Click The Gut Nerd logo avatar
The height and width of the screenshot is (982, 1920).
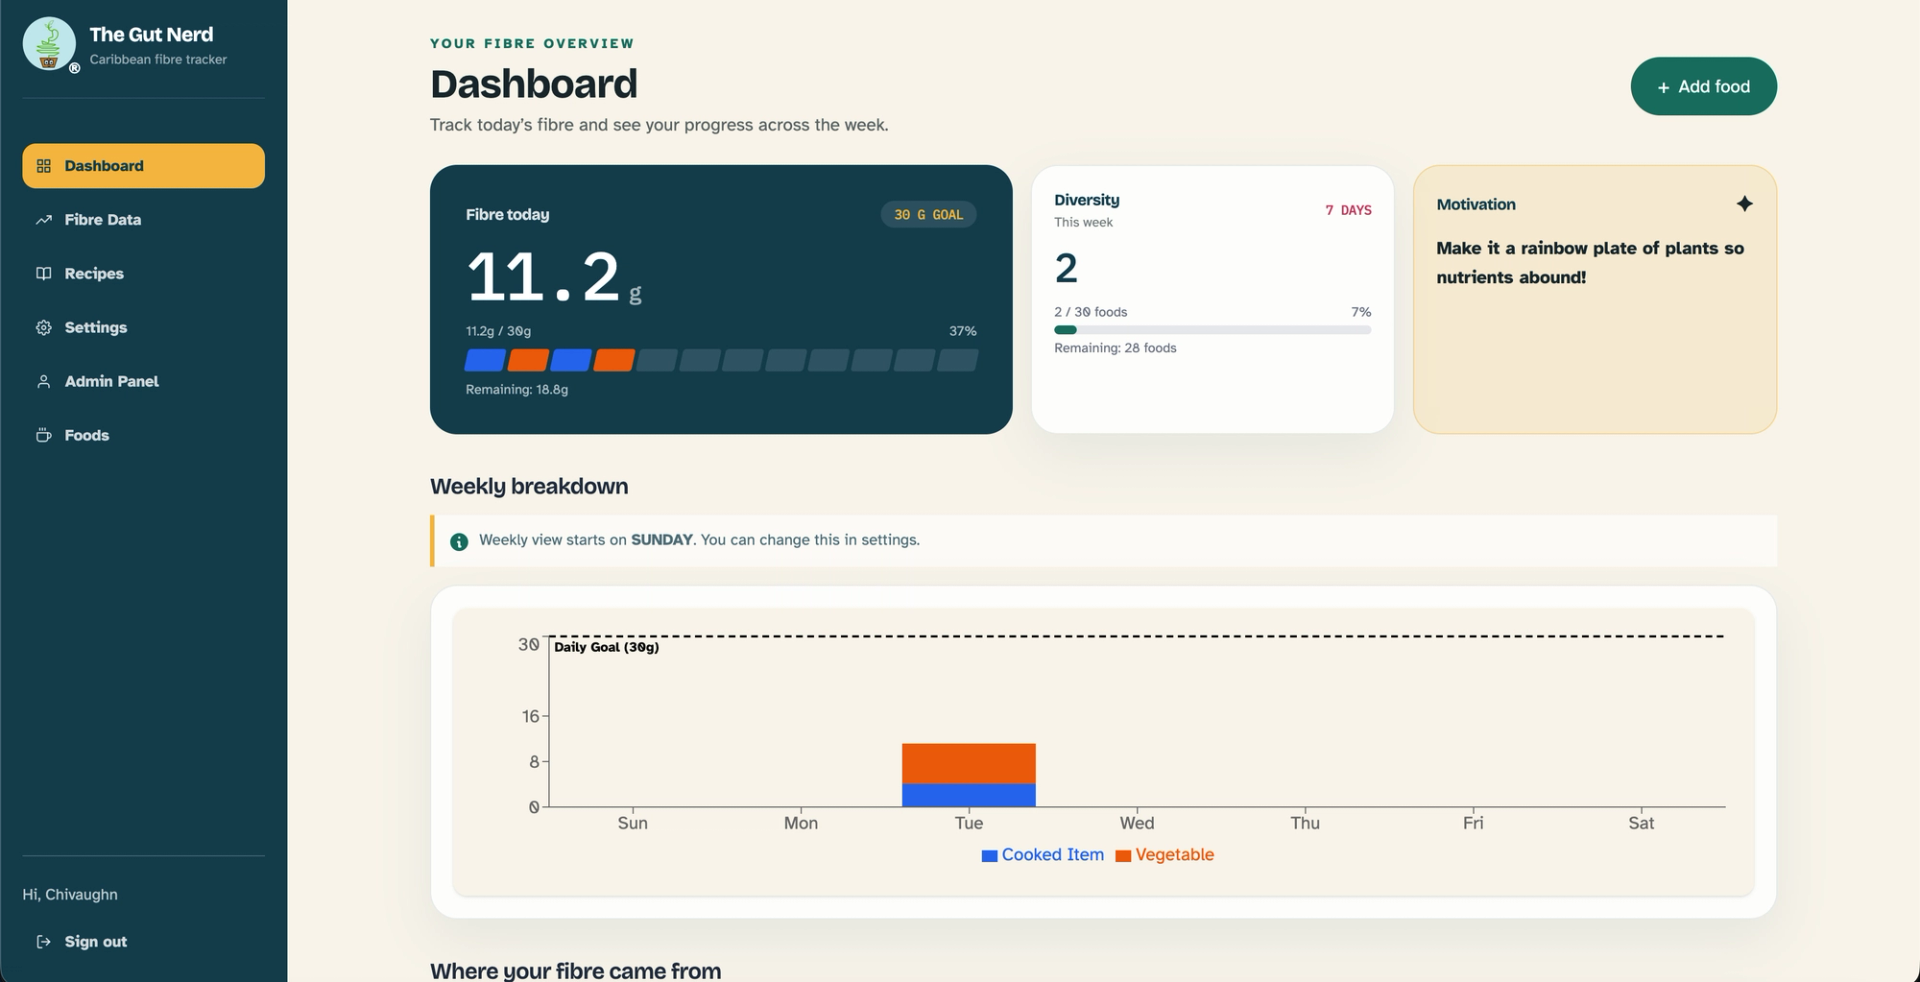click(49, 44)
